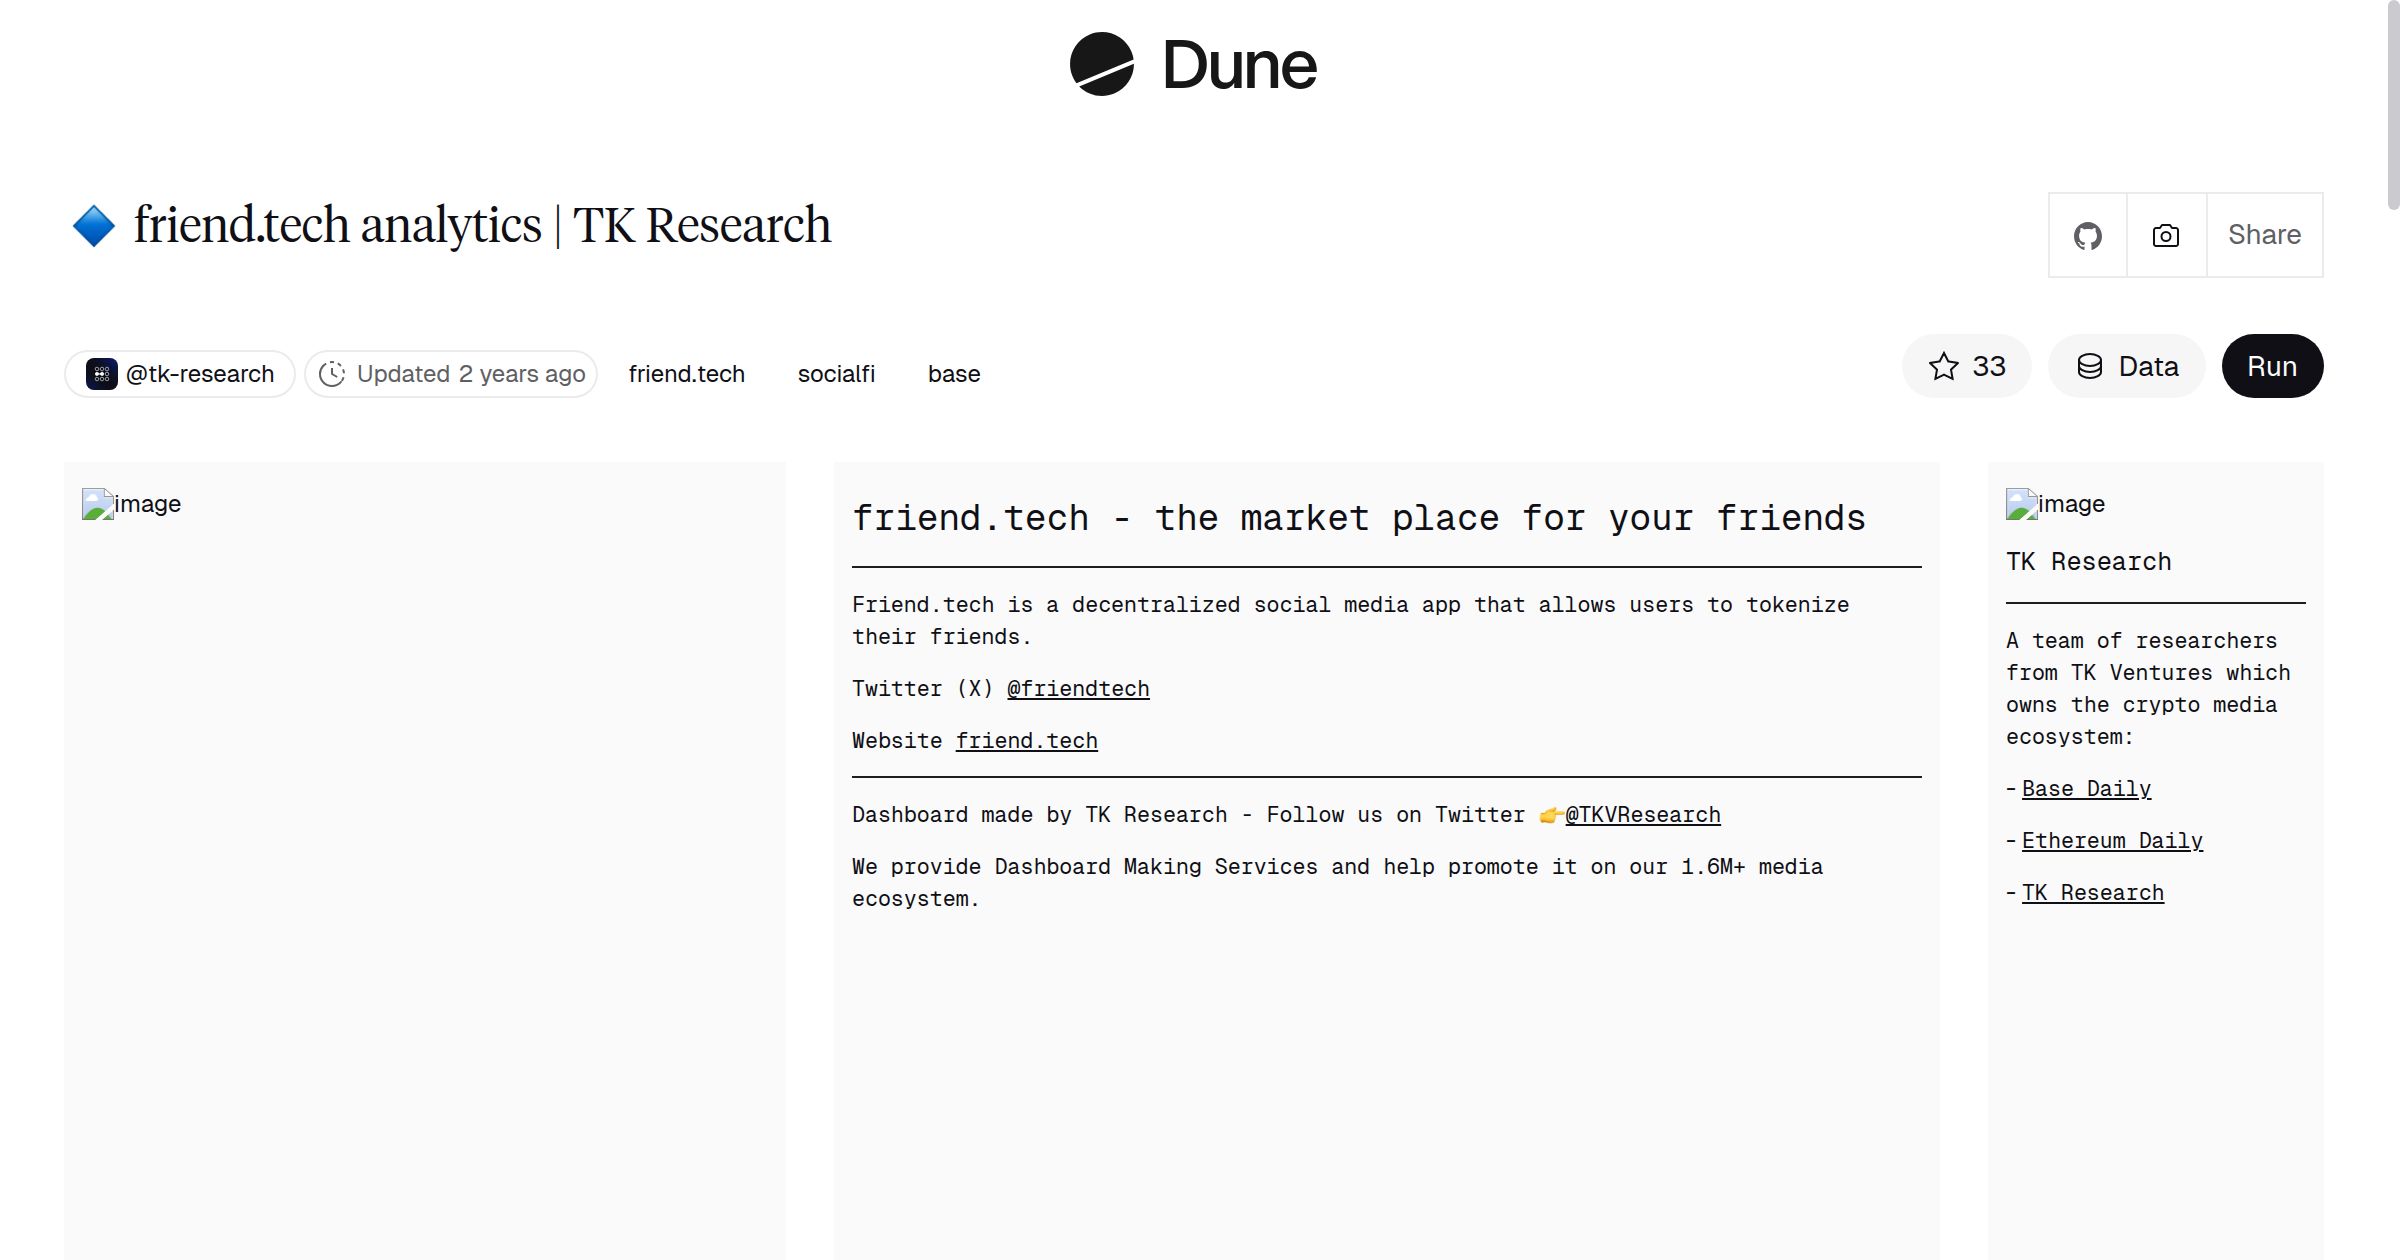Open the @friendtech Twitter link
Viewport: 2400px width, 1260px height.
[1077, 689]
